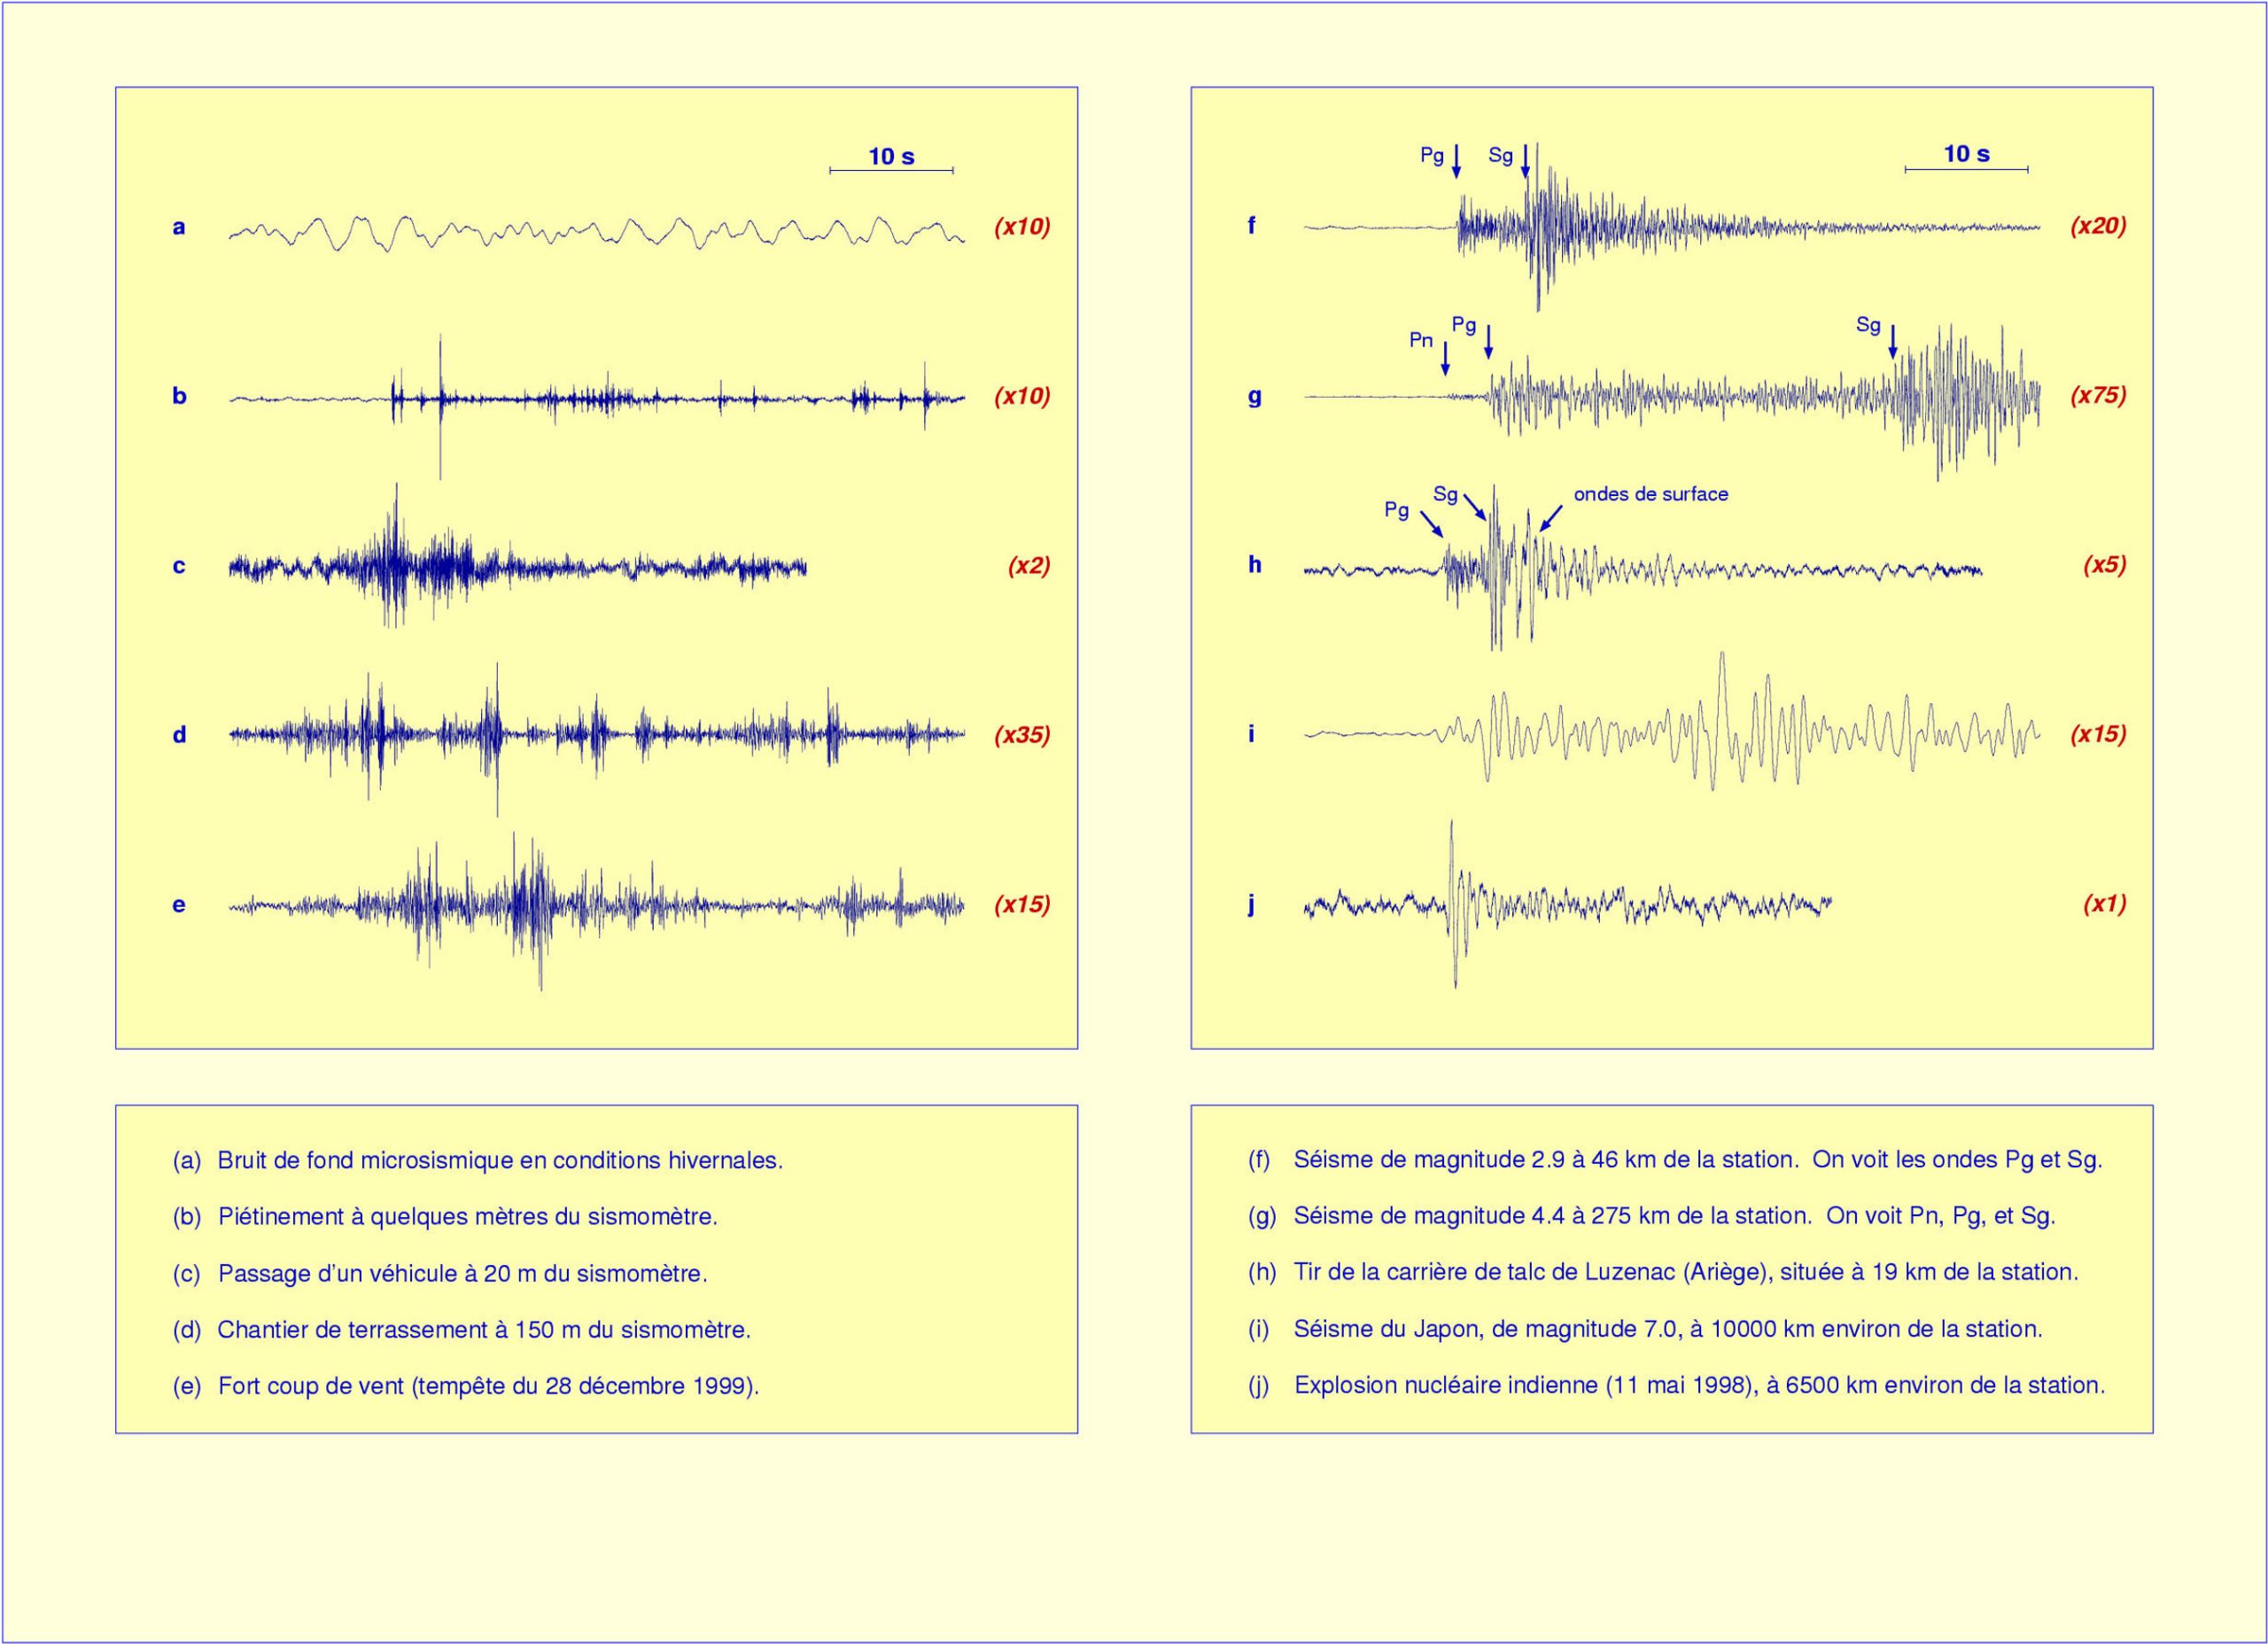2268x1644 pixels.
Task: Select the (x15) gain label beside trace e
Action: (x=1022, y=905)
